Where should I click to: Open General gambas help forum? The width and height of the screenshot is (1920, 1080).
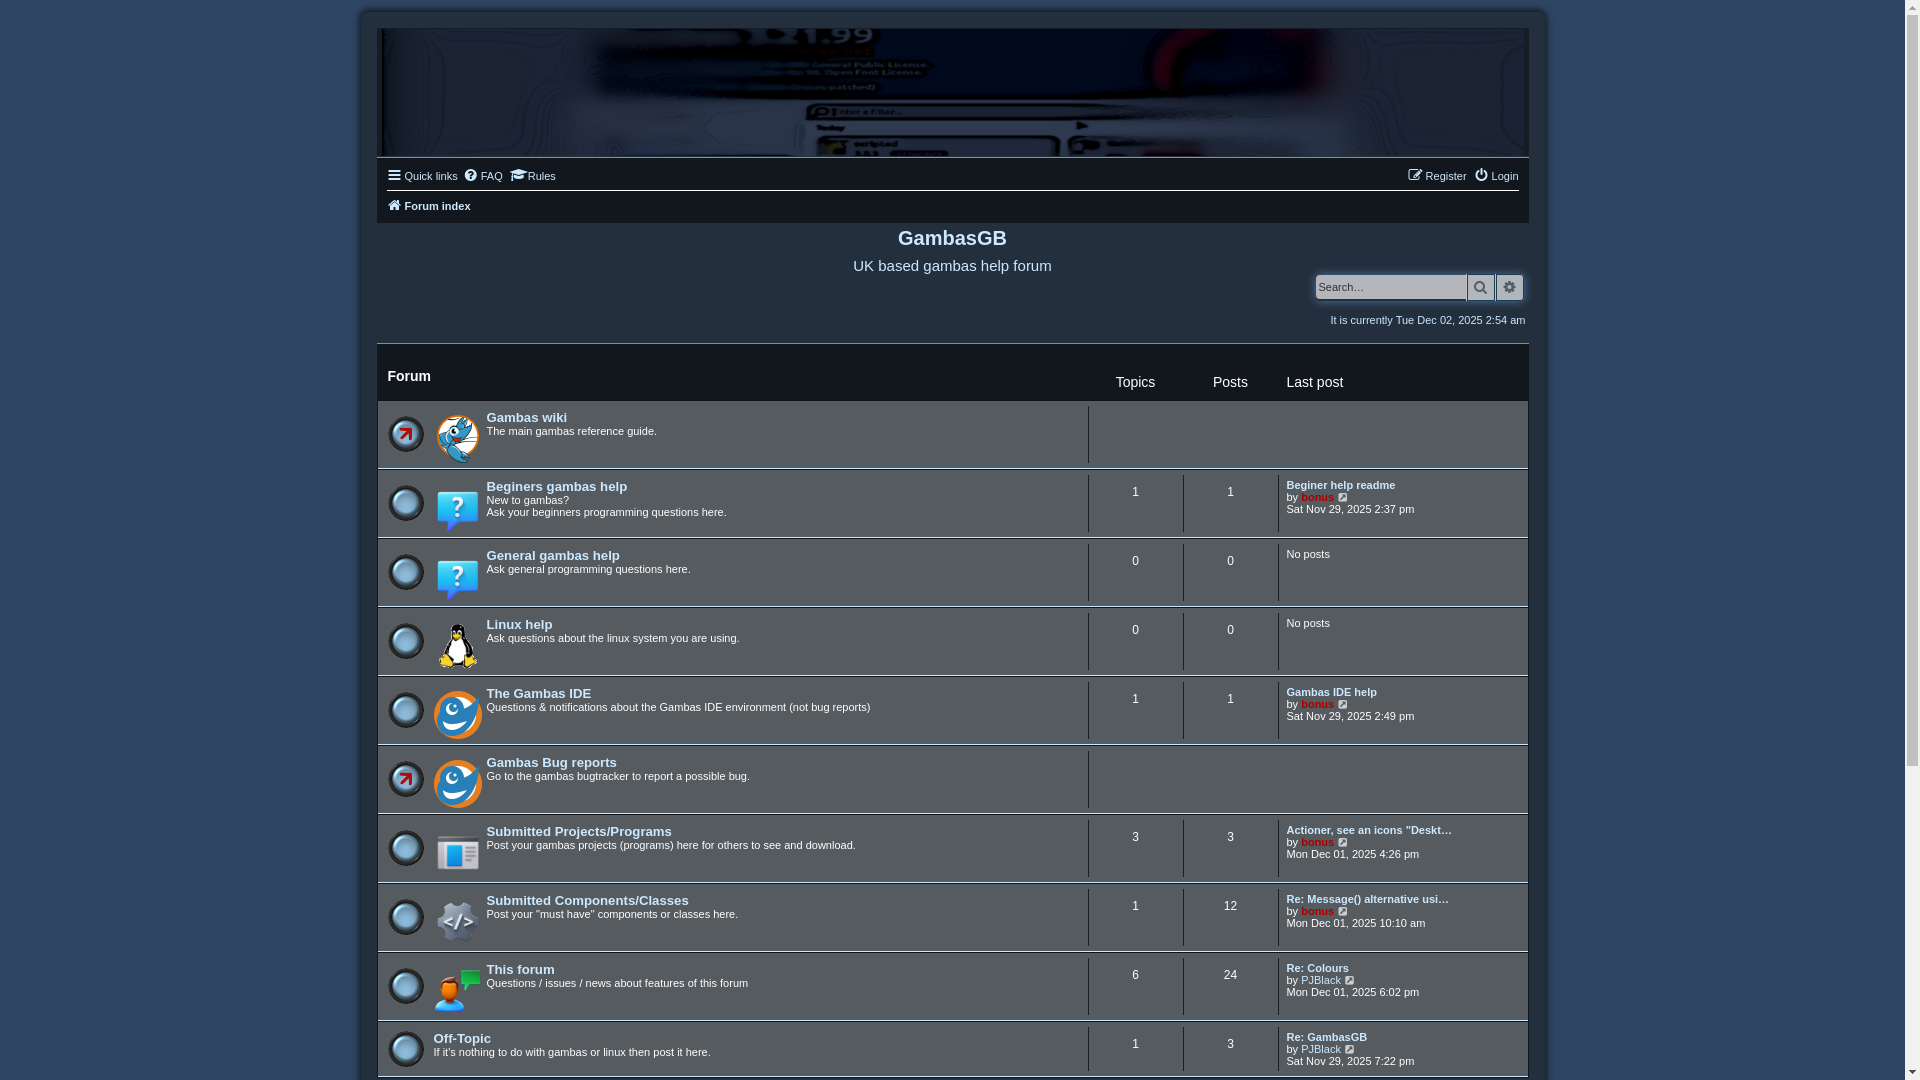click(x=552, y=556)
